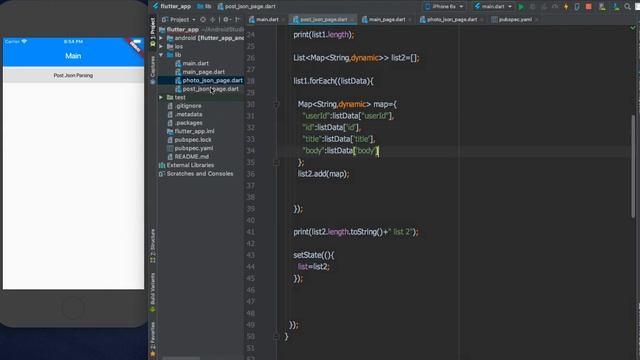Place cursor on list2.add(map) code line

tap(323, 174)
